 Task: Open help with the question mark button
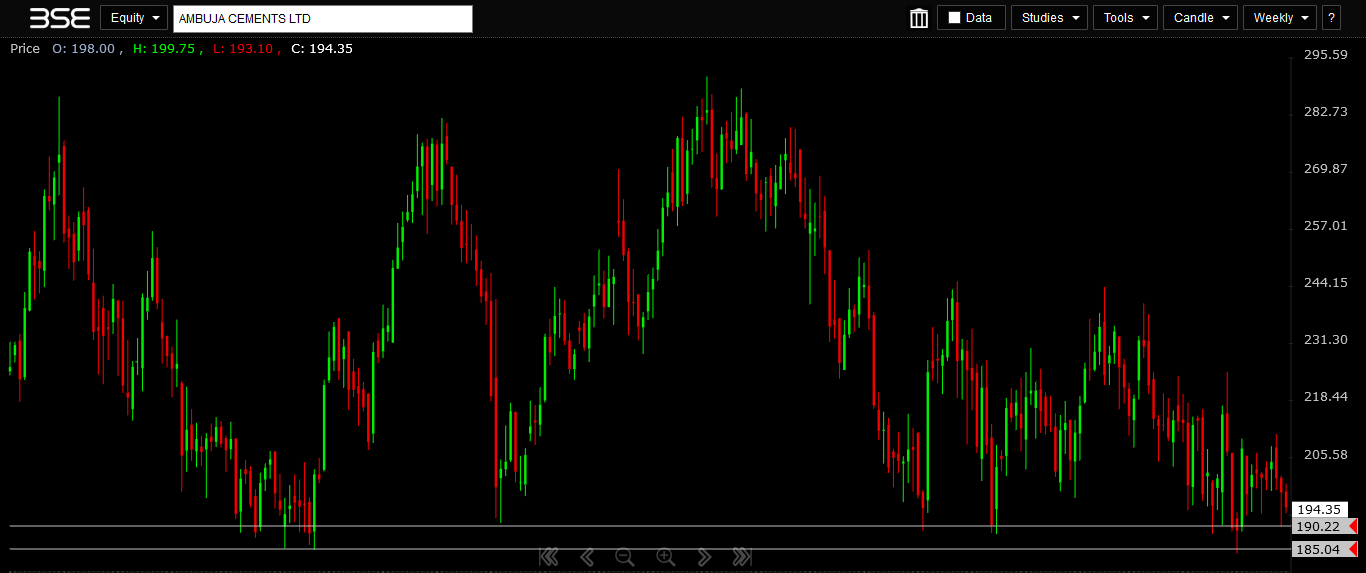pyautogui.click(x=1331, y=18)
